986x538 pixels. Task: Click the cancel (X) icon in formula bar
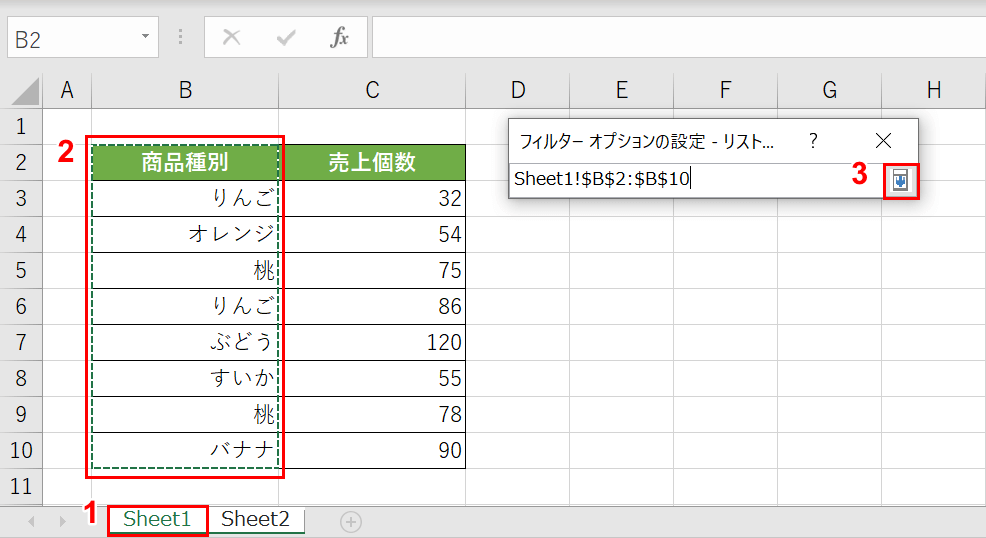(231, 38)
